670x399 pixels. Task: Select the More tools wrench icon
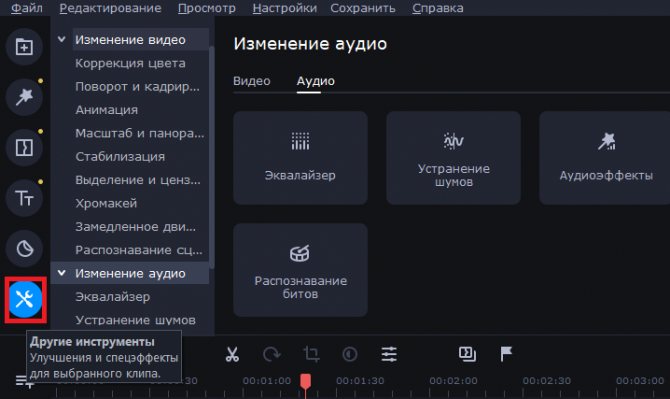[x=25, y=299]
